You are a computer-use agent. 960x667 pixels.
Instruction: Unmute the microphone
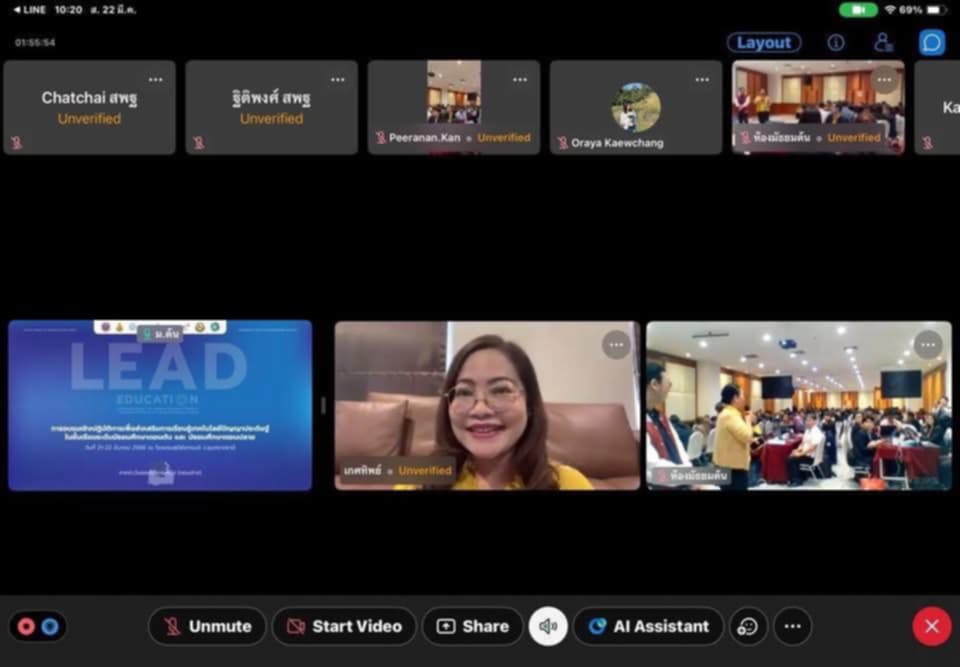(x=207, y=626)
